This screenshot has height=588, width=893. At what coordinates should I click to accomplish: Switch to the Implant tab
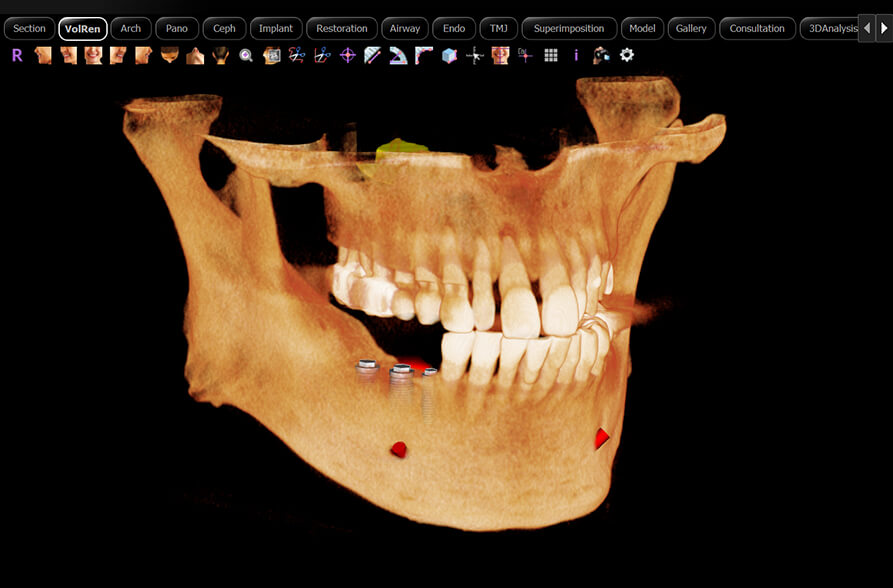276,29
